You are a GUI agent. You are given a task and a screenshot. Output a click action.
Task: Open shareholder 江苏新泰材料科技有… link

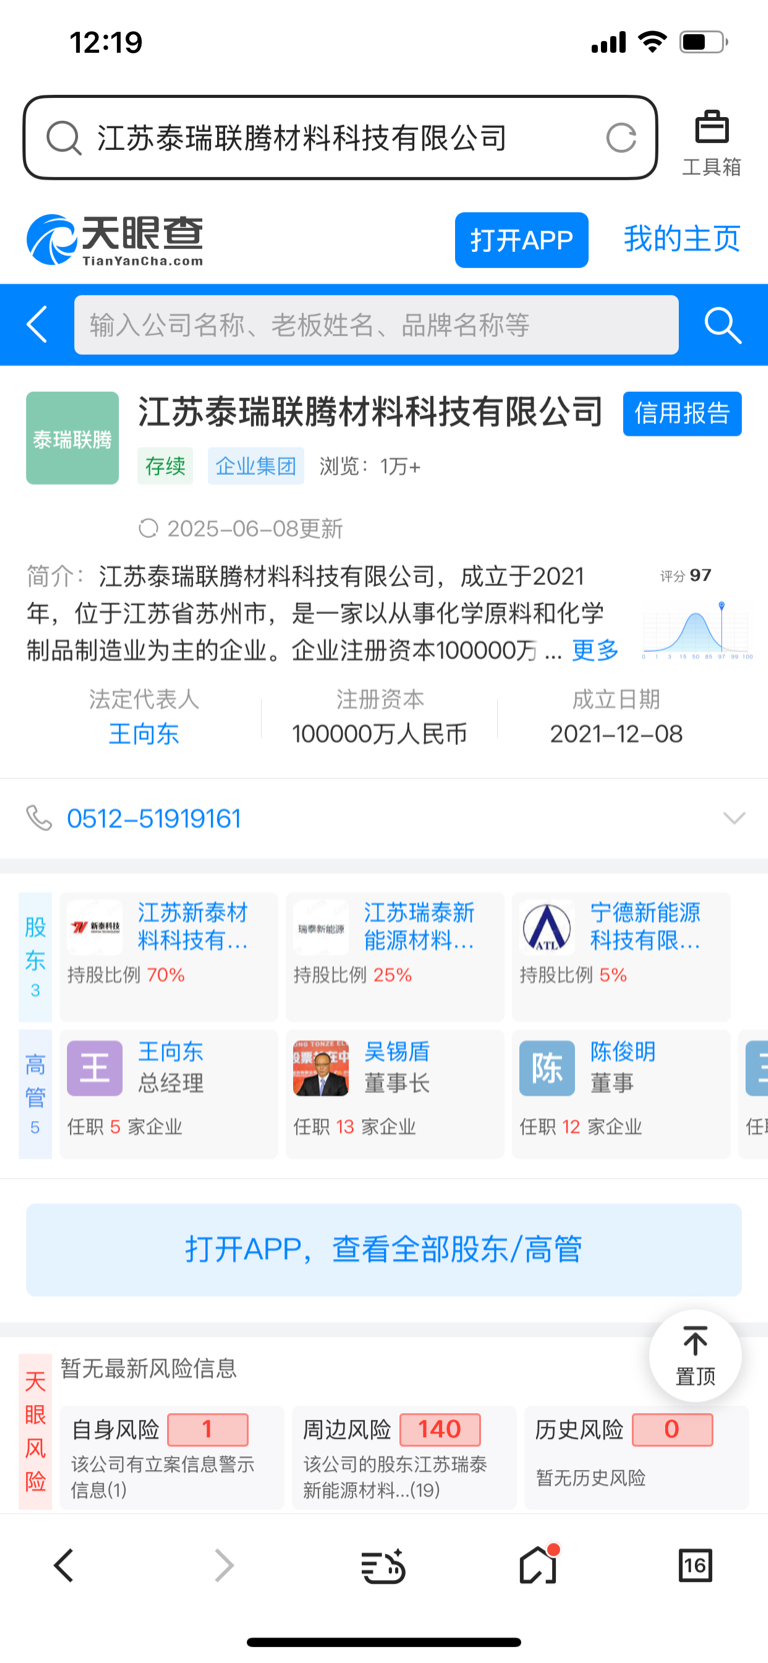pos(193,926)
